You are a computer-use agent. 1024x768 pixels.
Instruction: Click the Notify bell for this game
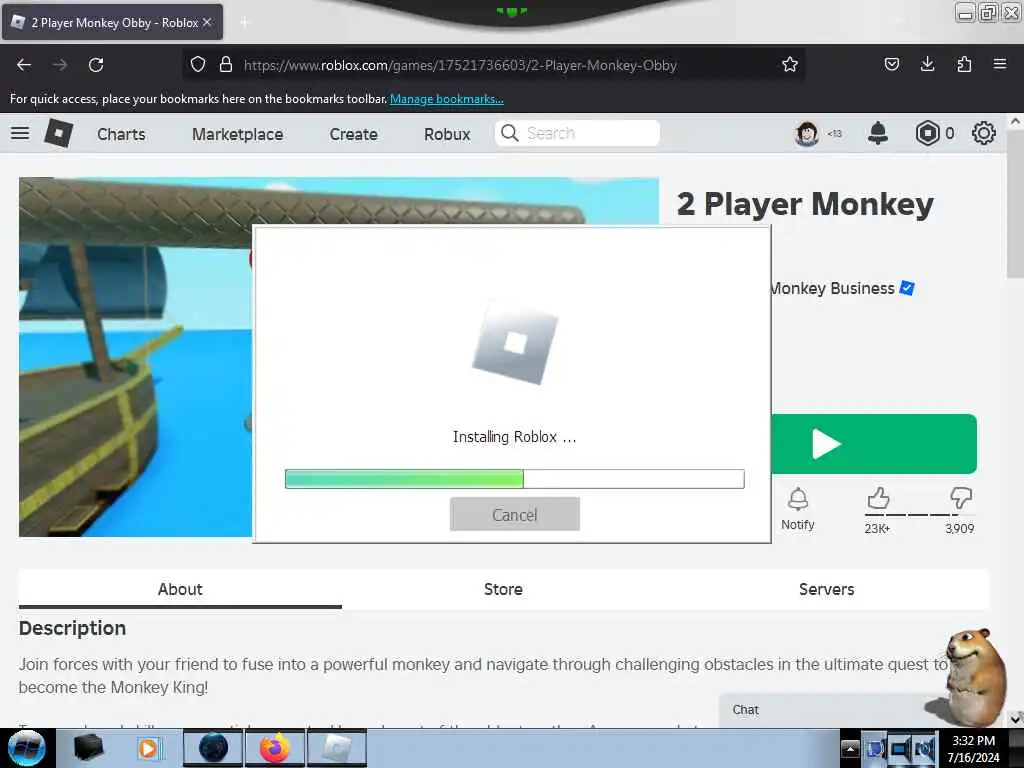pyautogui.click(x=797, y=509)
